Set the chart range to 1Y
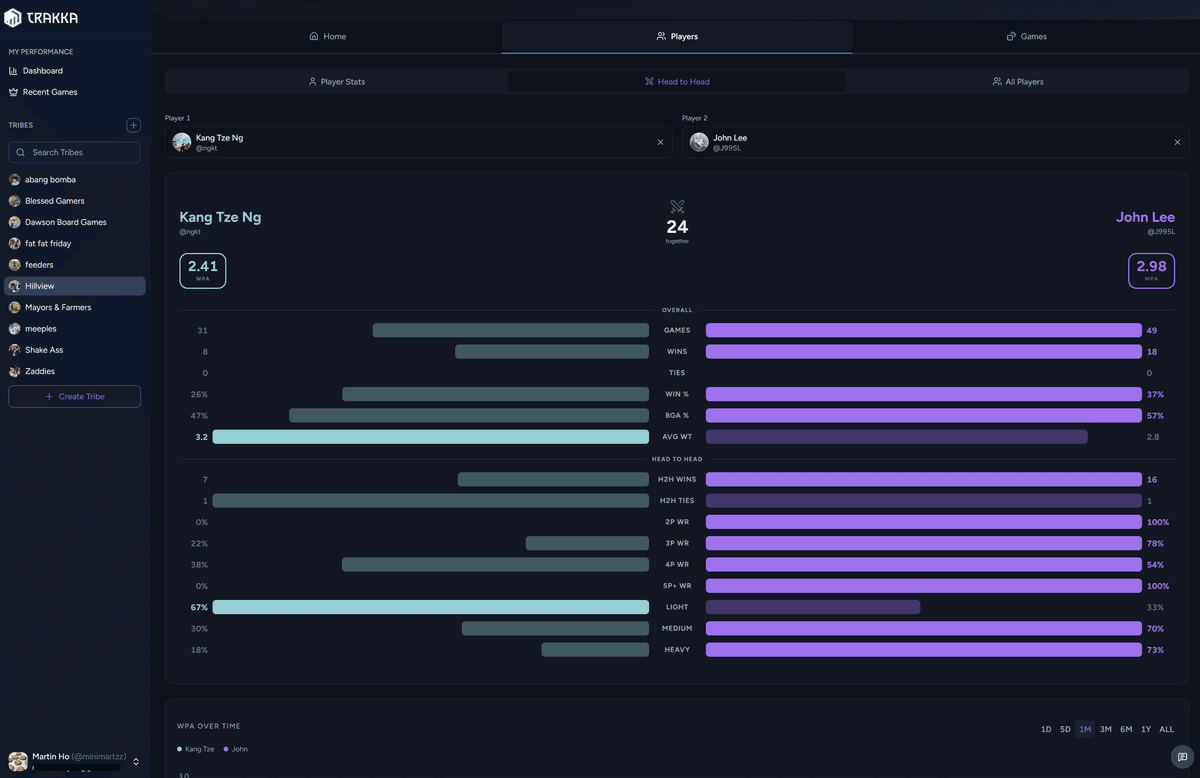1200x778 pixels. (x=1146, y=729)
